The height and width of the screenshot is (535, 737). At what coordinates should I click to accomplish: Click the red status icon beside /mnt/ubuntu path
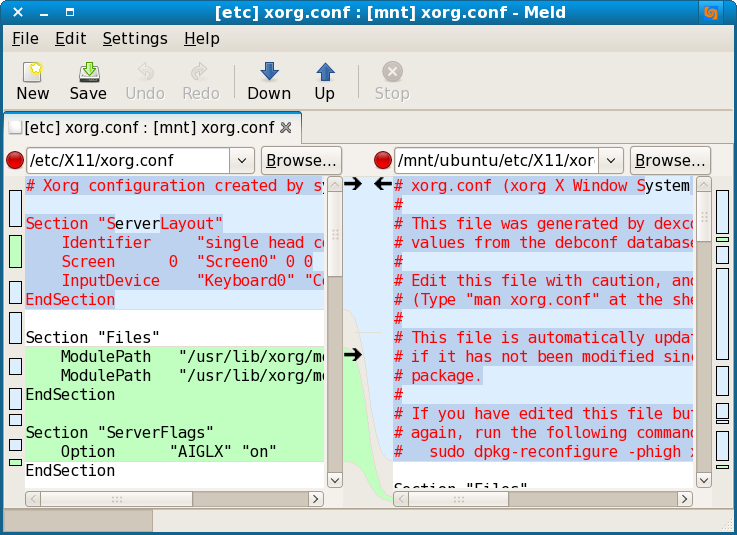pos(383,160)
